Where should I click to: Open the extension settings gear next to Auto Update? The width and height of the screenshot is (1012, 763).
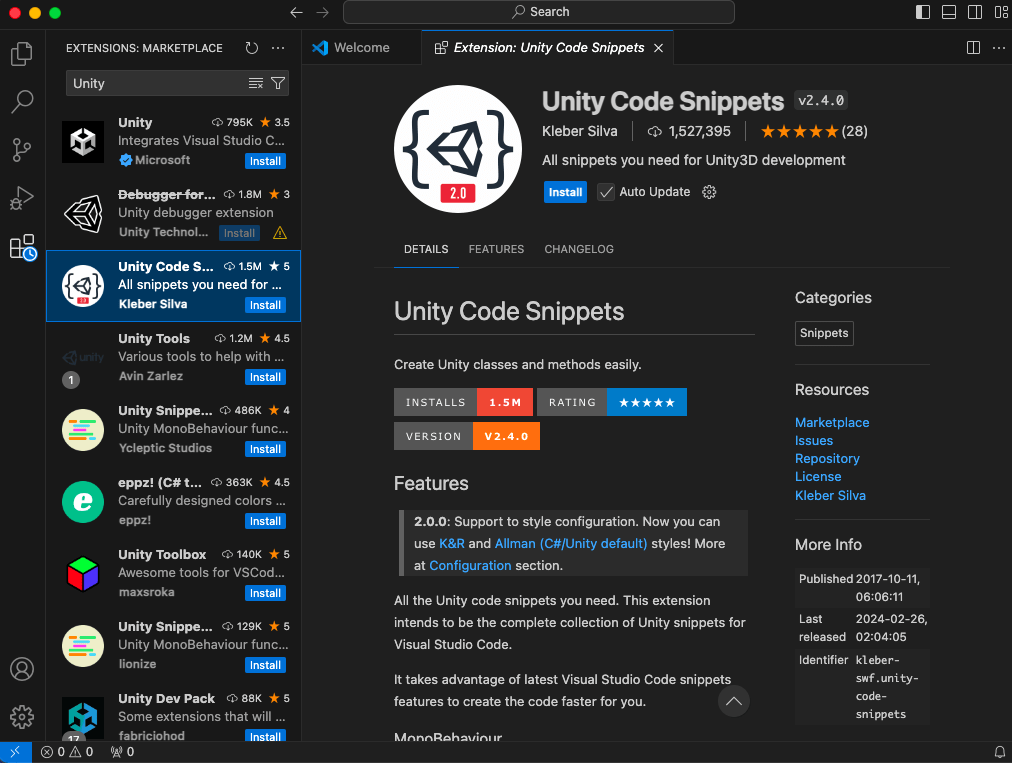click(709, 192)
